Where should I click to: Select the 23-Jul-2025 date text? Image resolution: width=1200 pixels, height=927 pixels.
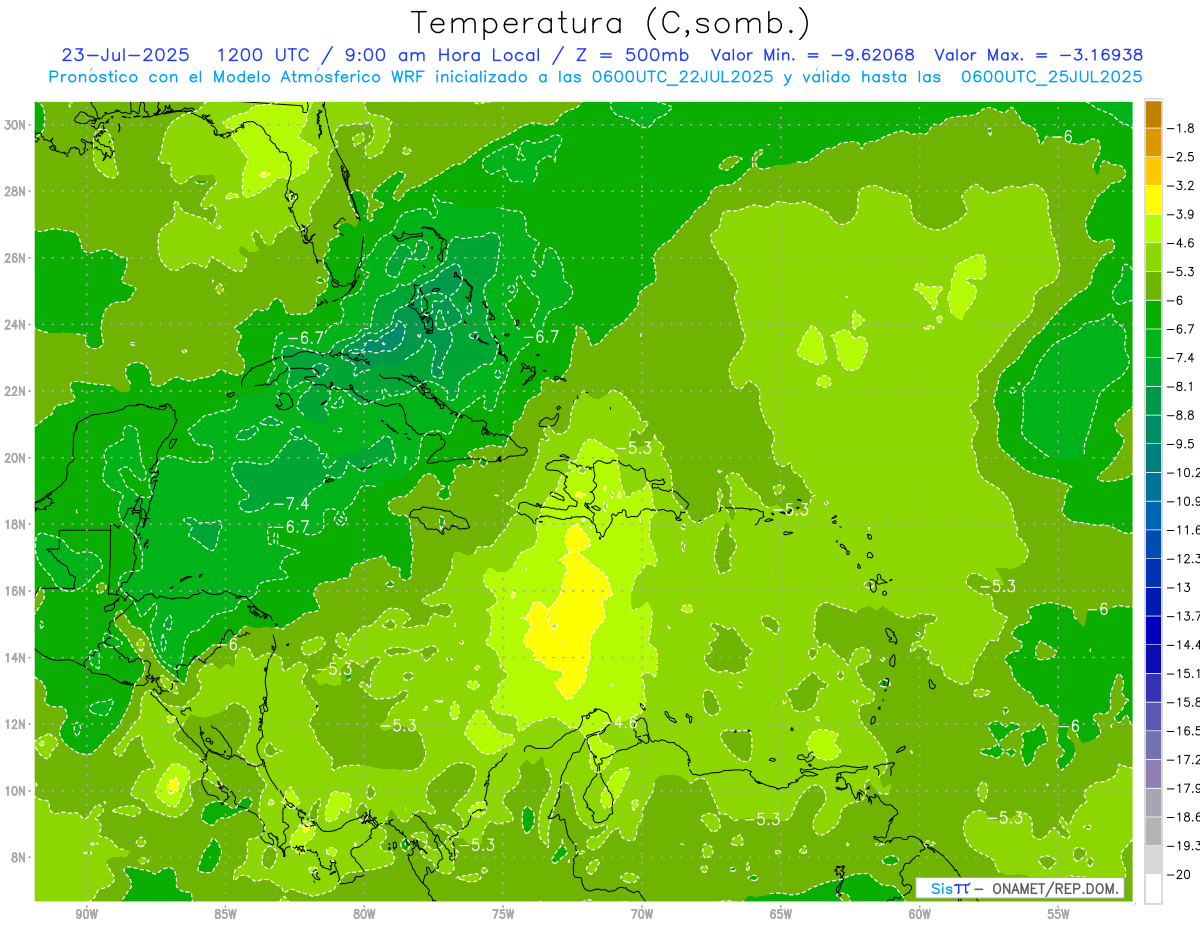pyautogui.click(x=127, y=55)
